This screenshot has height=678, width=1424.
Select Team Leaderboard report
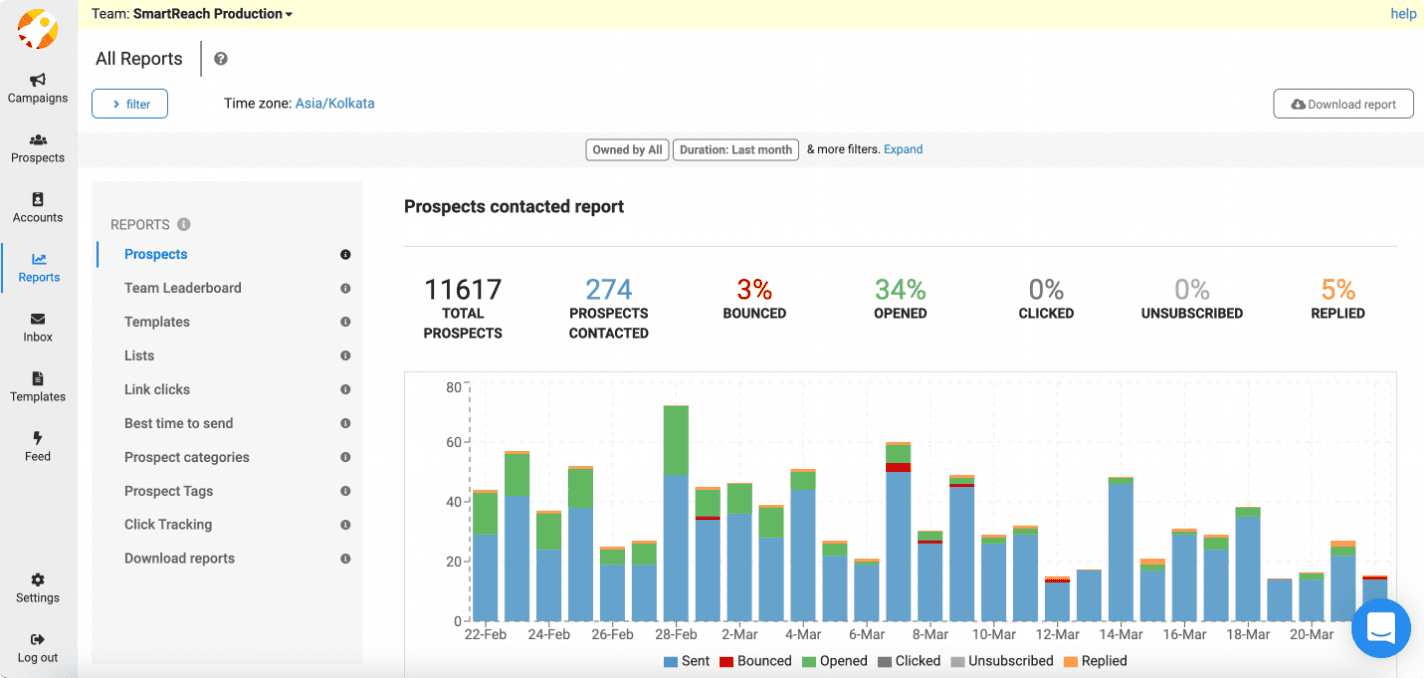[182, 287]
